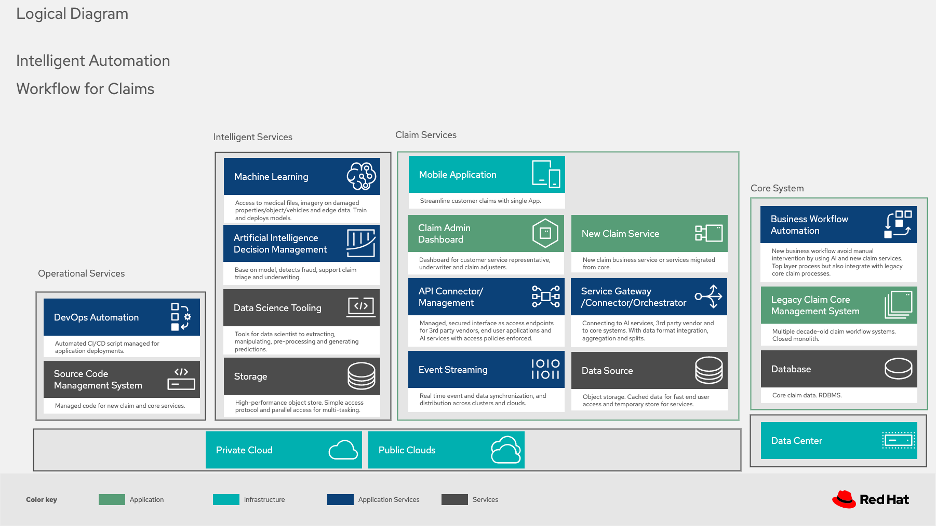Click the Data Source database icon
Screen dimensions: 936x526
[709, 370]
